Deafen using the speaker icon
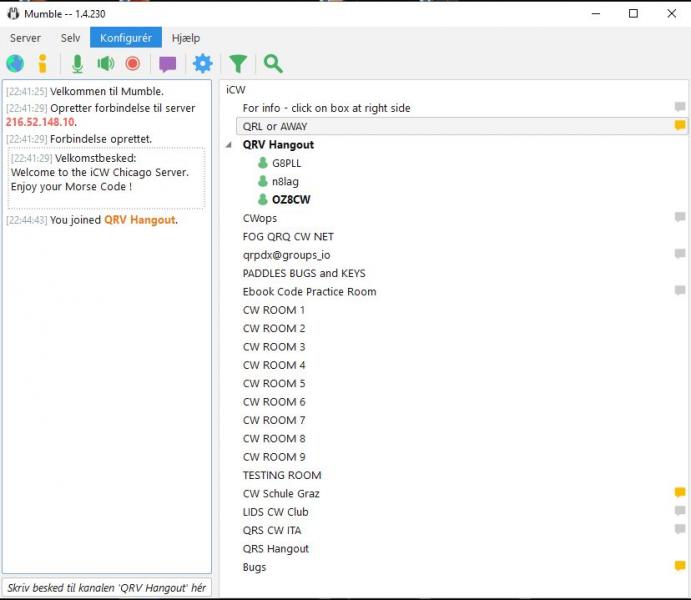Screen dimensions: 691x600 pos(106,64)
